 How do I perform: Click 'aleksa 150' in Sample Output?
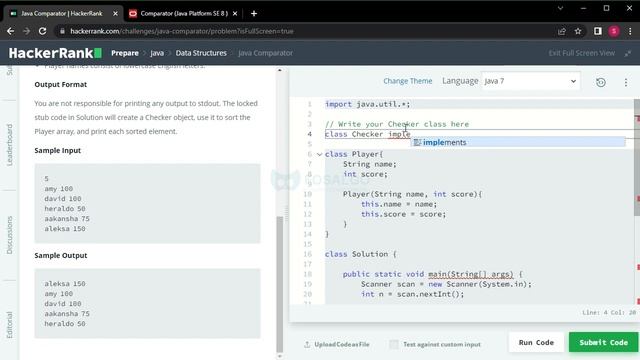[65, 284]
